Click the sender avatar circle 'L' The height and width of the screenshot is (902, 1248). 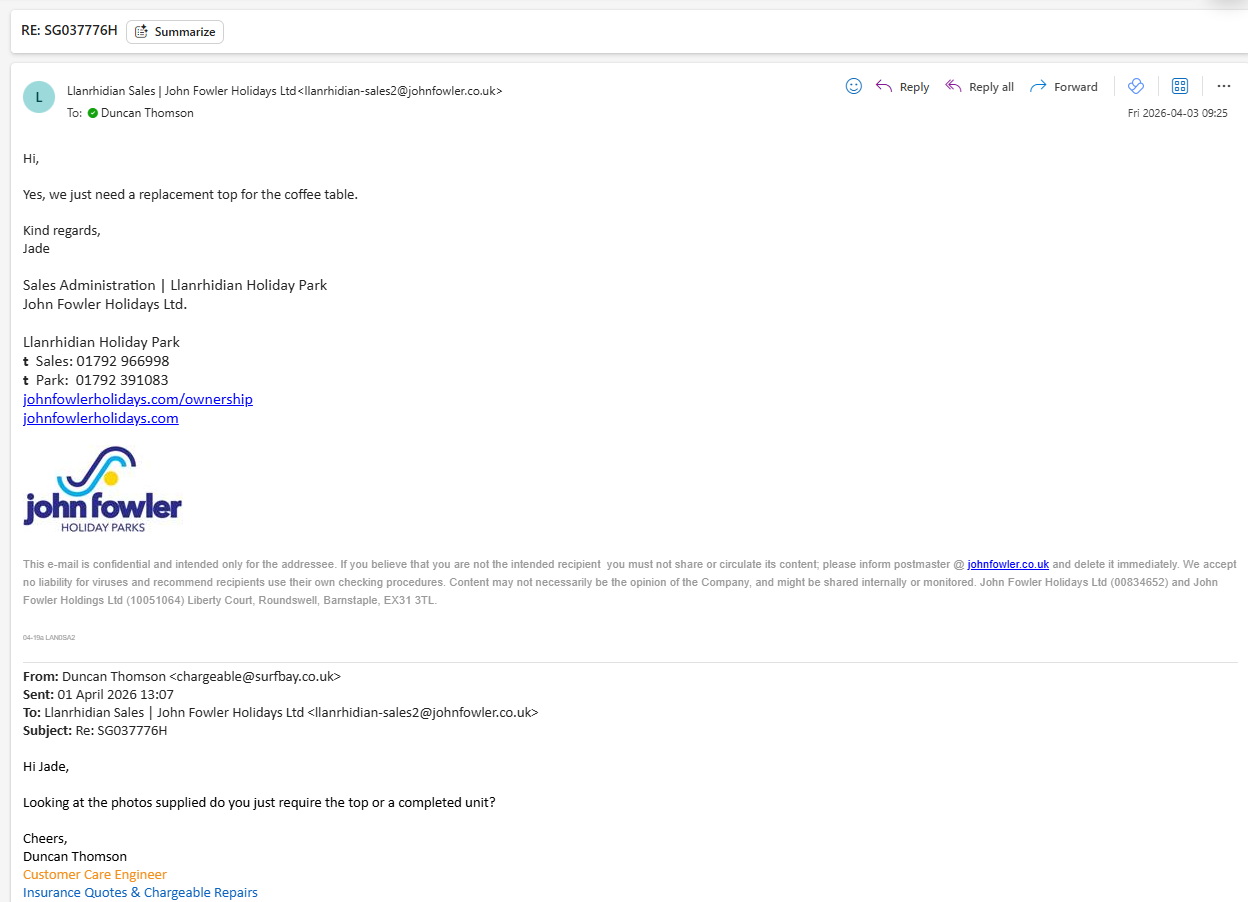(x=39, y=97)
